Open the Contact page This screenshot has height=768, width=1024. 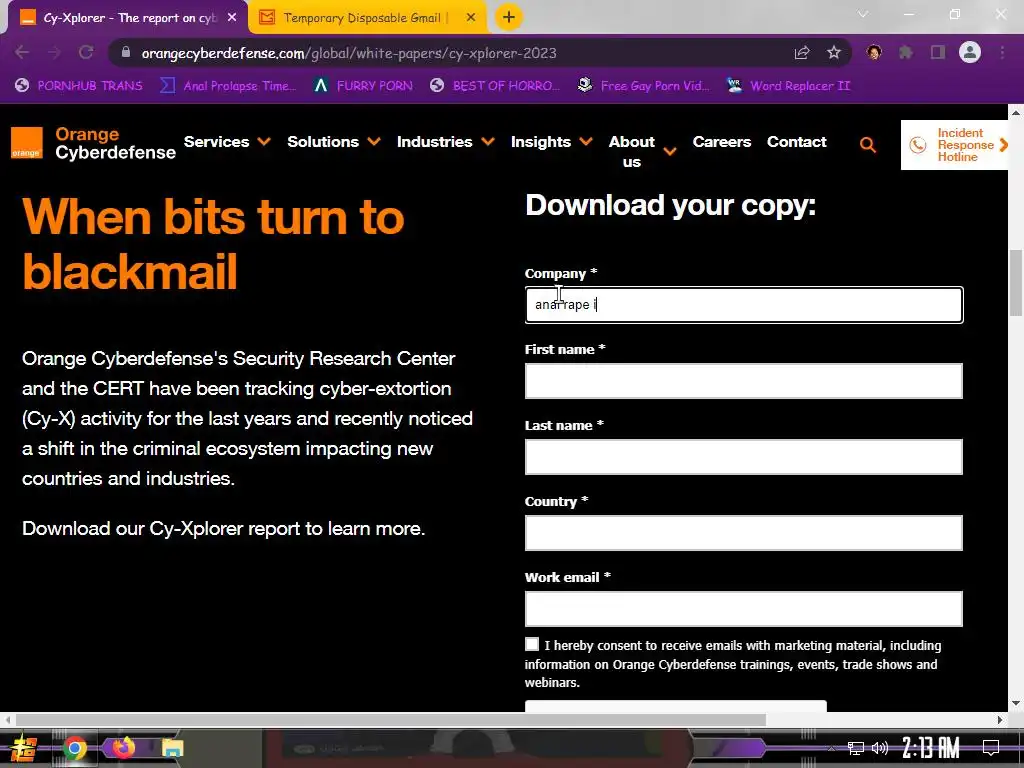(x=797, y=142)
